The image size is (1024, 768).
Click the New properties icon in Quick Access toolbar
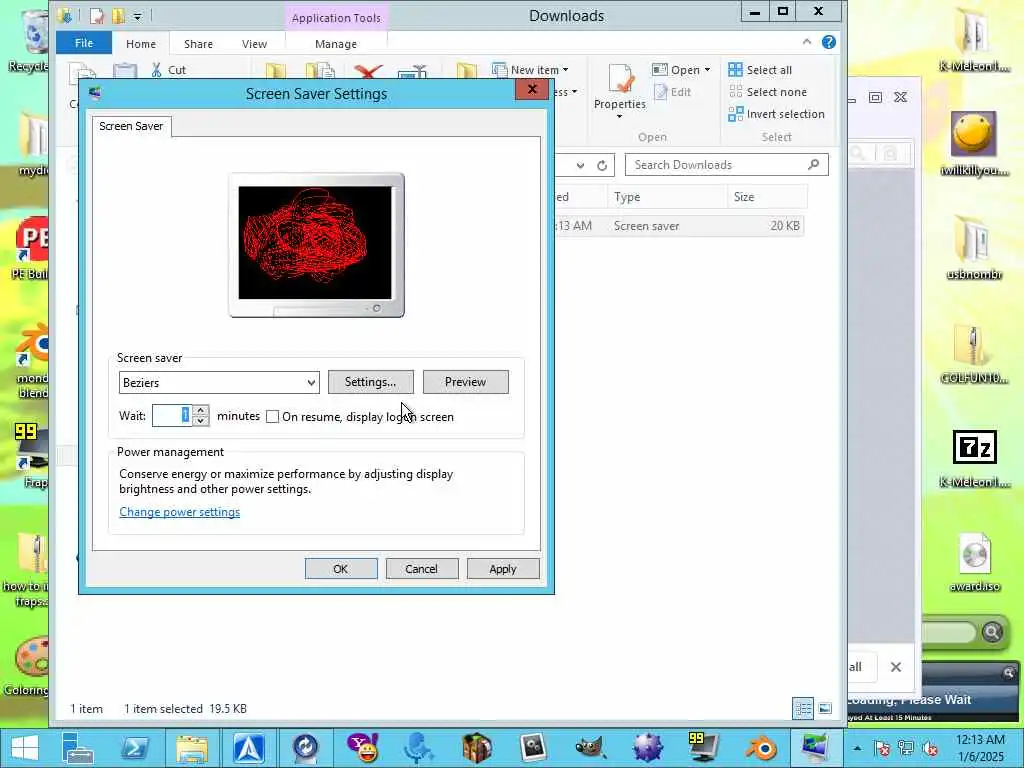(x=97, y=16)
